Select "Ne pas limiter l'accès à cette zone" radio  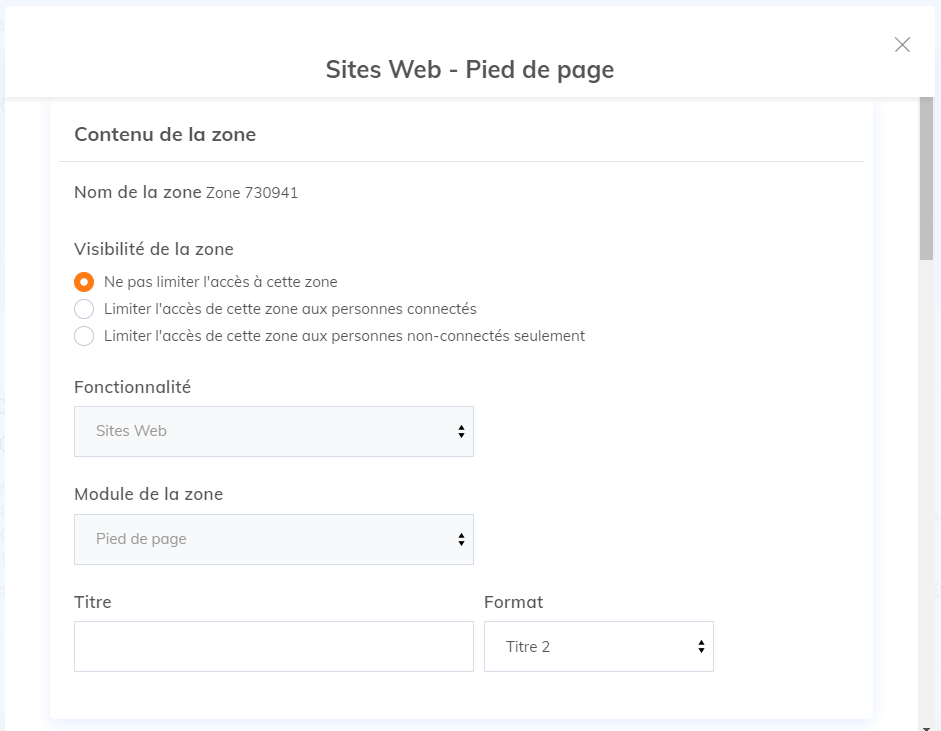tap(85, 282)
